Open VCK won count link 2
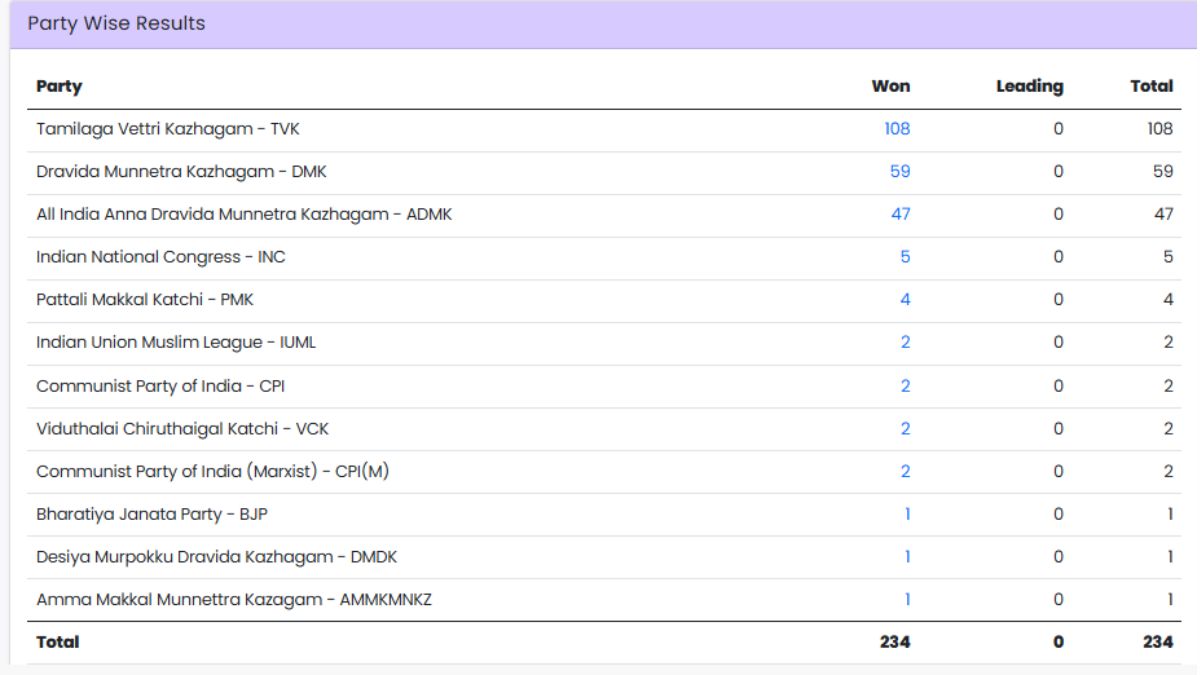 click(x=905, y=428)
